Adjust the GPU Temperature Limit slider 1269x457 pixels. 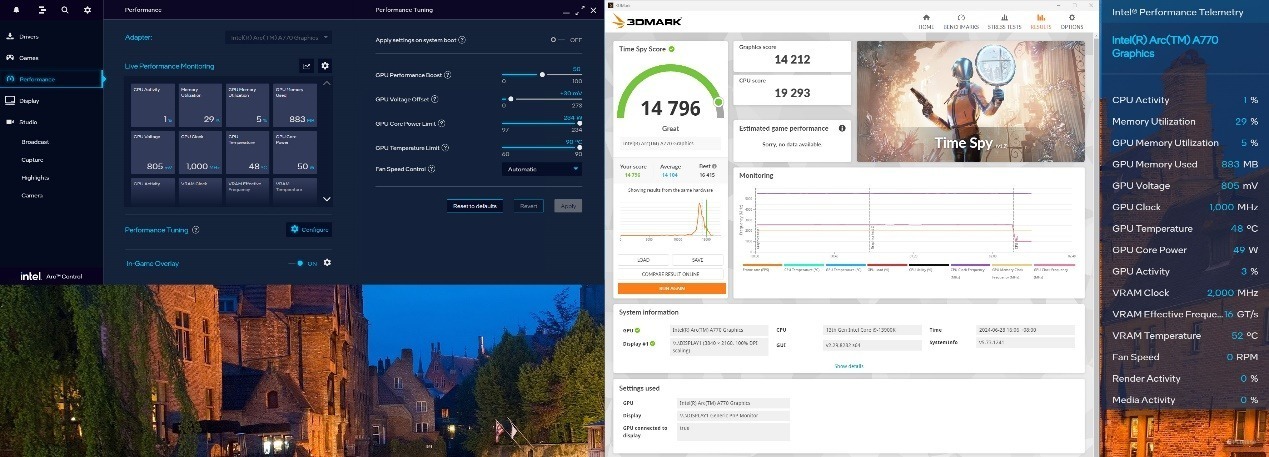coord(541,147)
